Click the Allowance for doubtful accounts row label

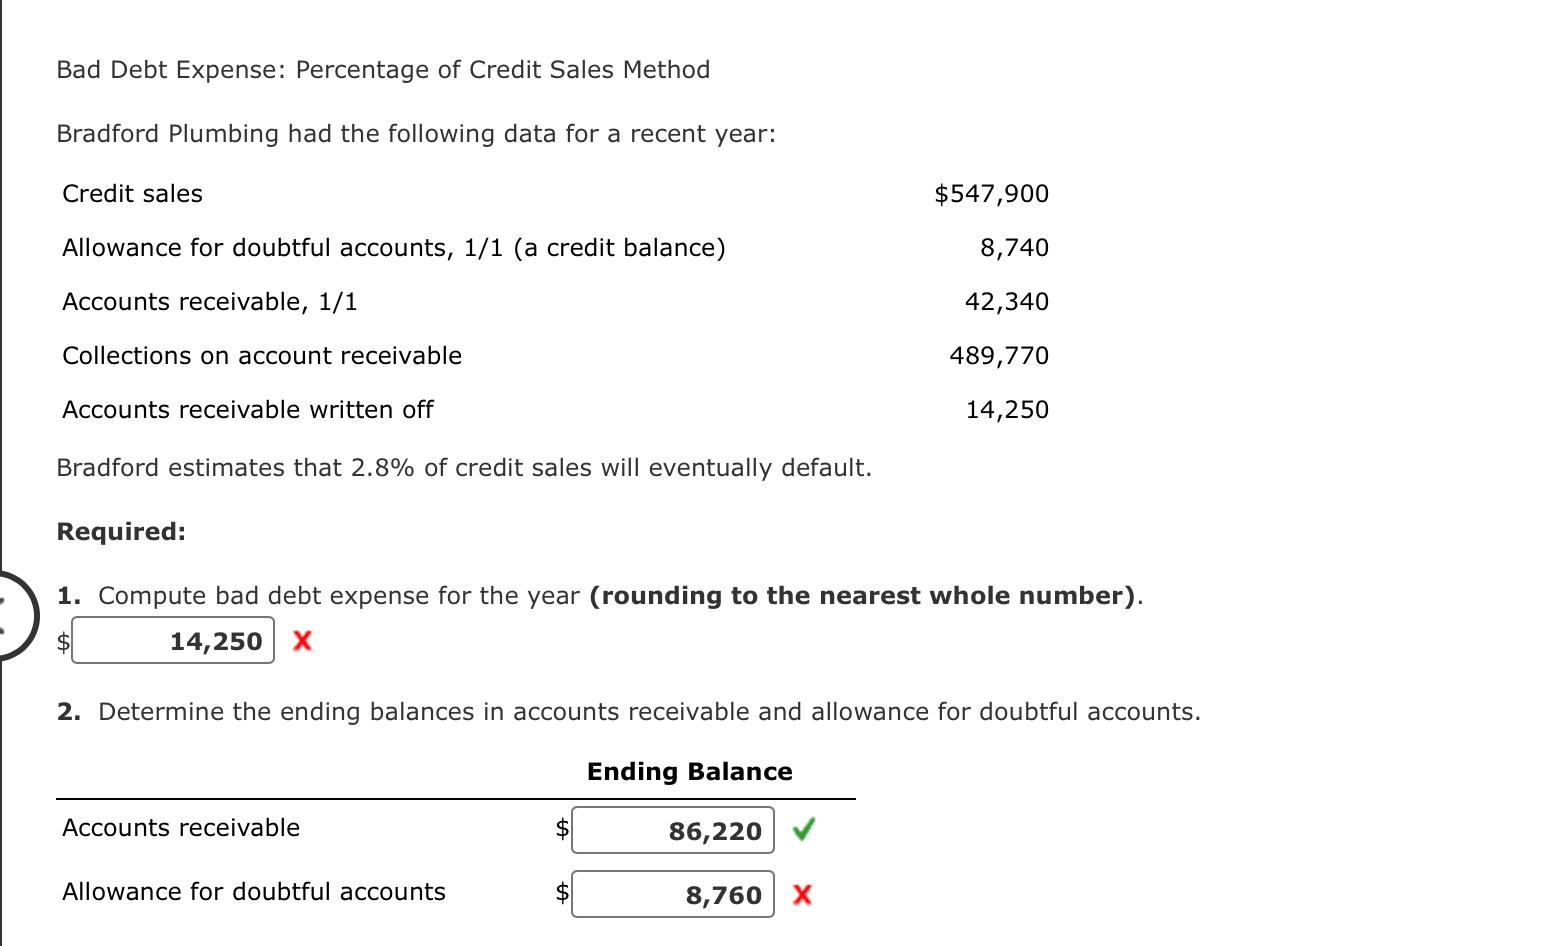point(253,891)
